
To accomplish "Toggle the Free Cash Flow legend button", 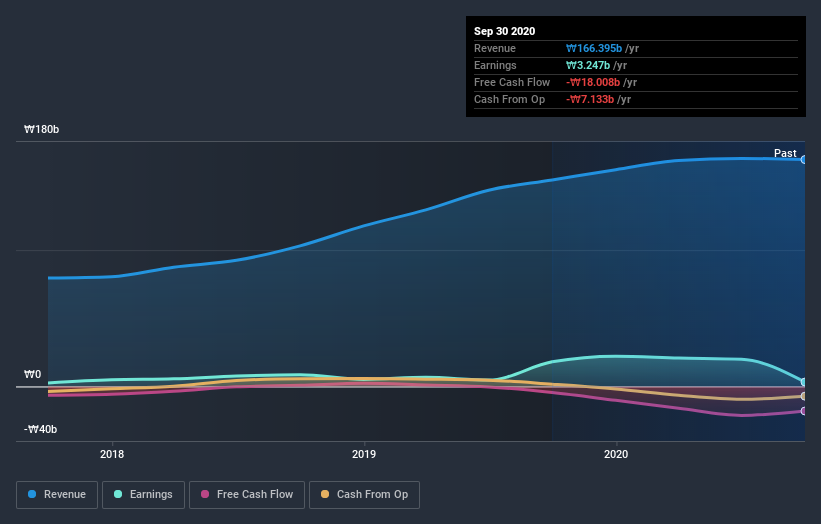I will pyautogui.click(x=247, y=495).
